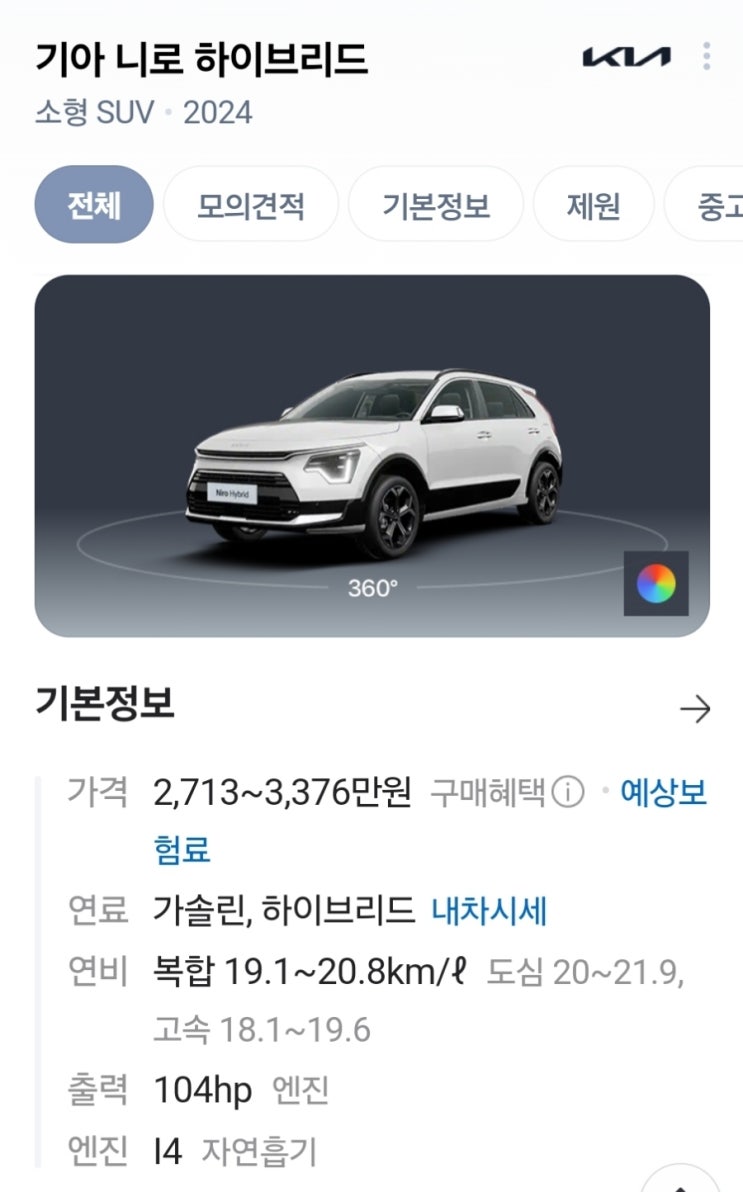Tap the scroll-to-top button at bottom right
The width and height of the screenshot is (743, 1192).
pyautogui.click(x=681, y=1180)
